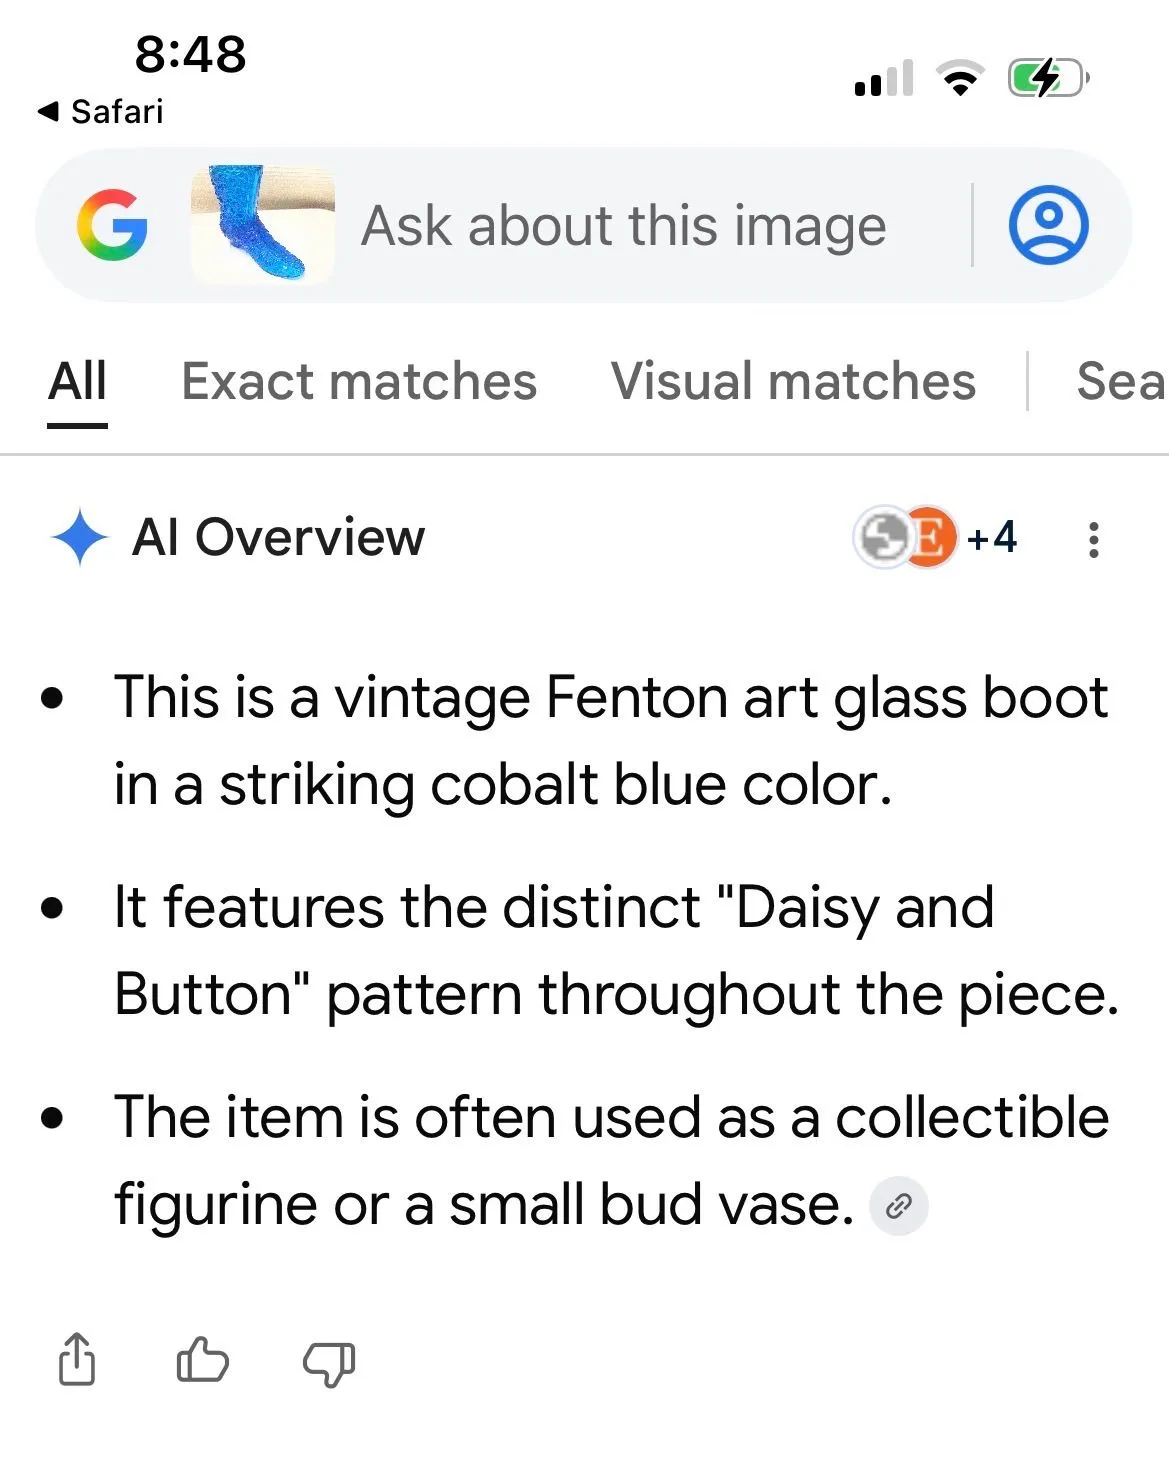
Task: Tap the Ask about this image field
Action: (623, 225)
